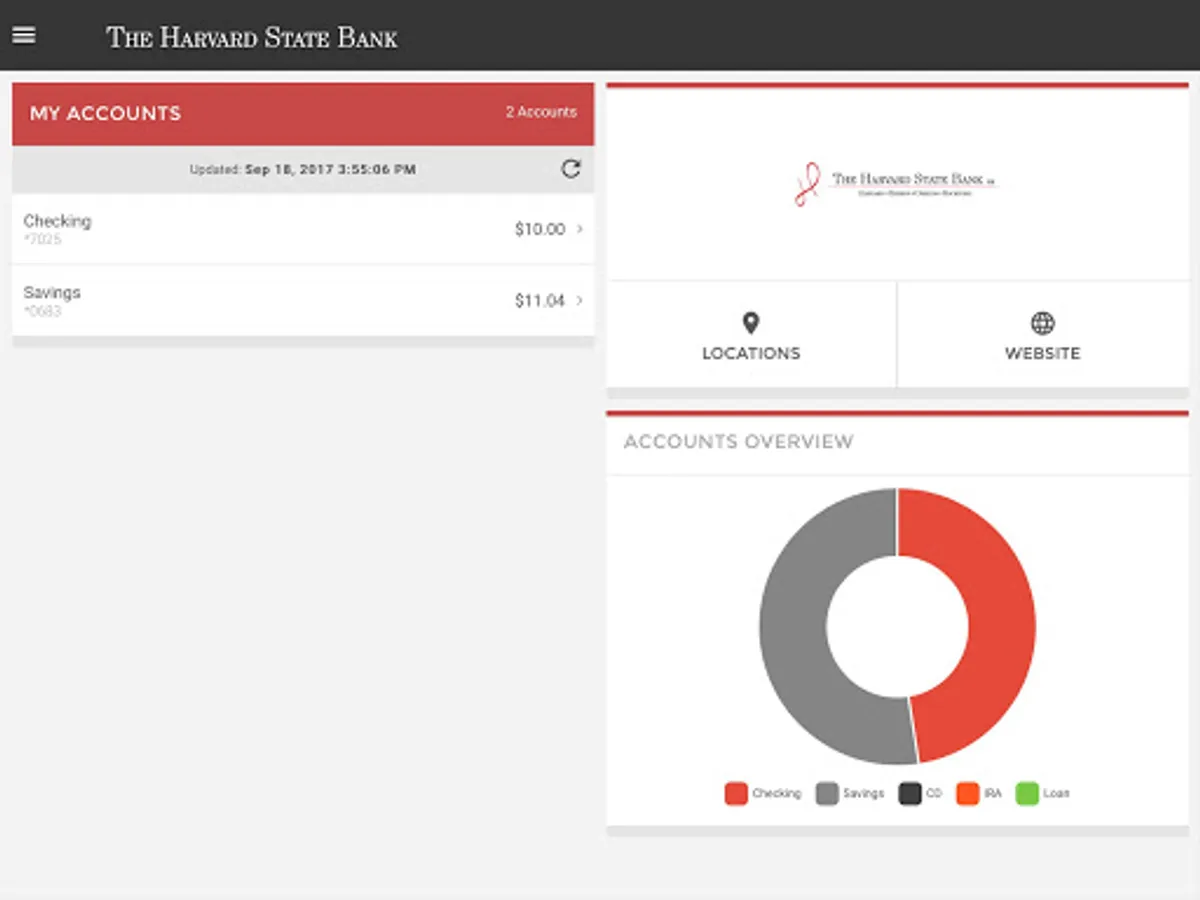Click the $10.00 Checking balance
The width and height of the screenshot is (1200, 900).
pos(540,229)
